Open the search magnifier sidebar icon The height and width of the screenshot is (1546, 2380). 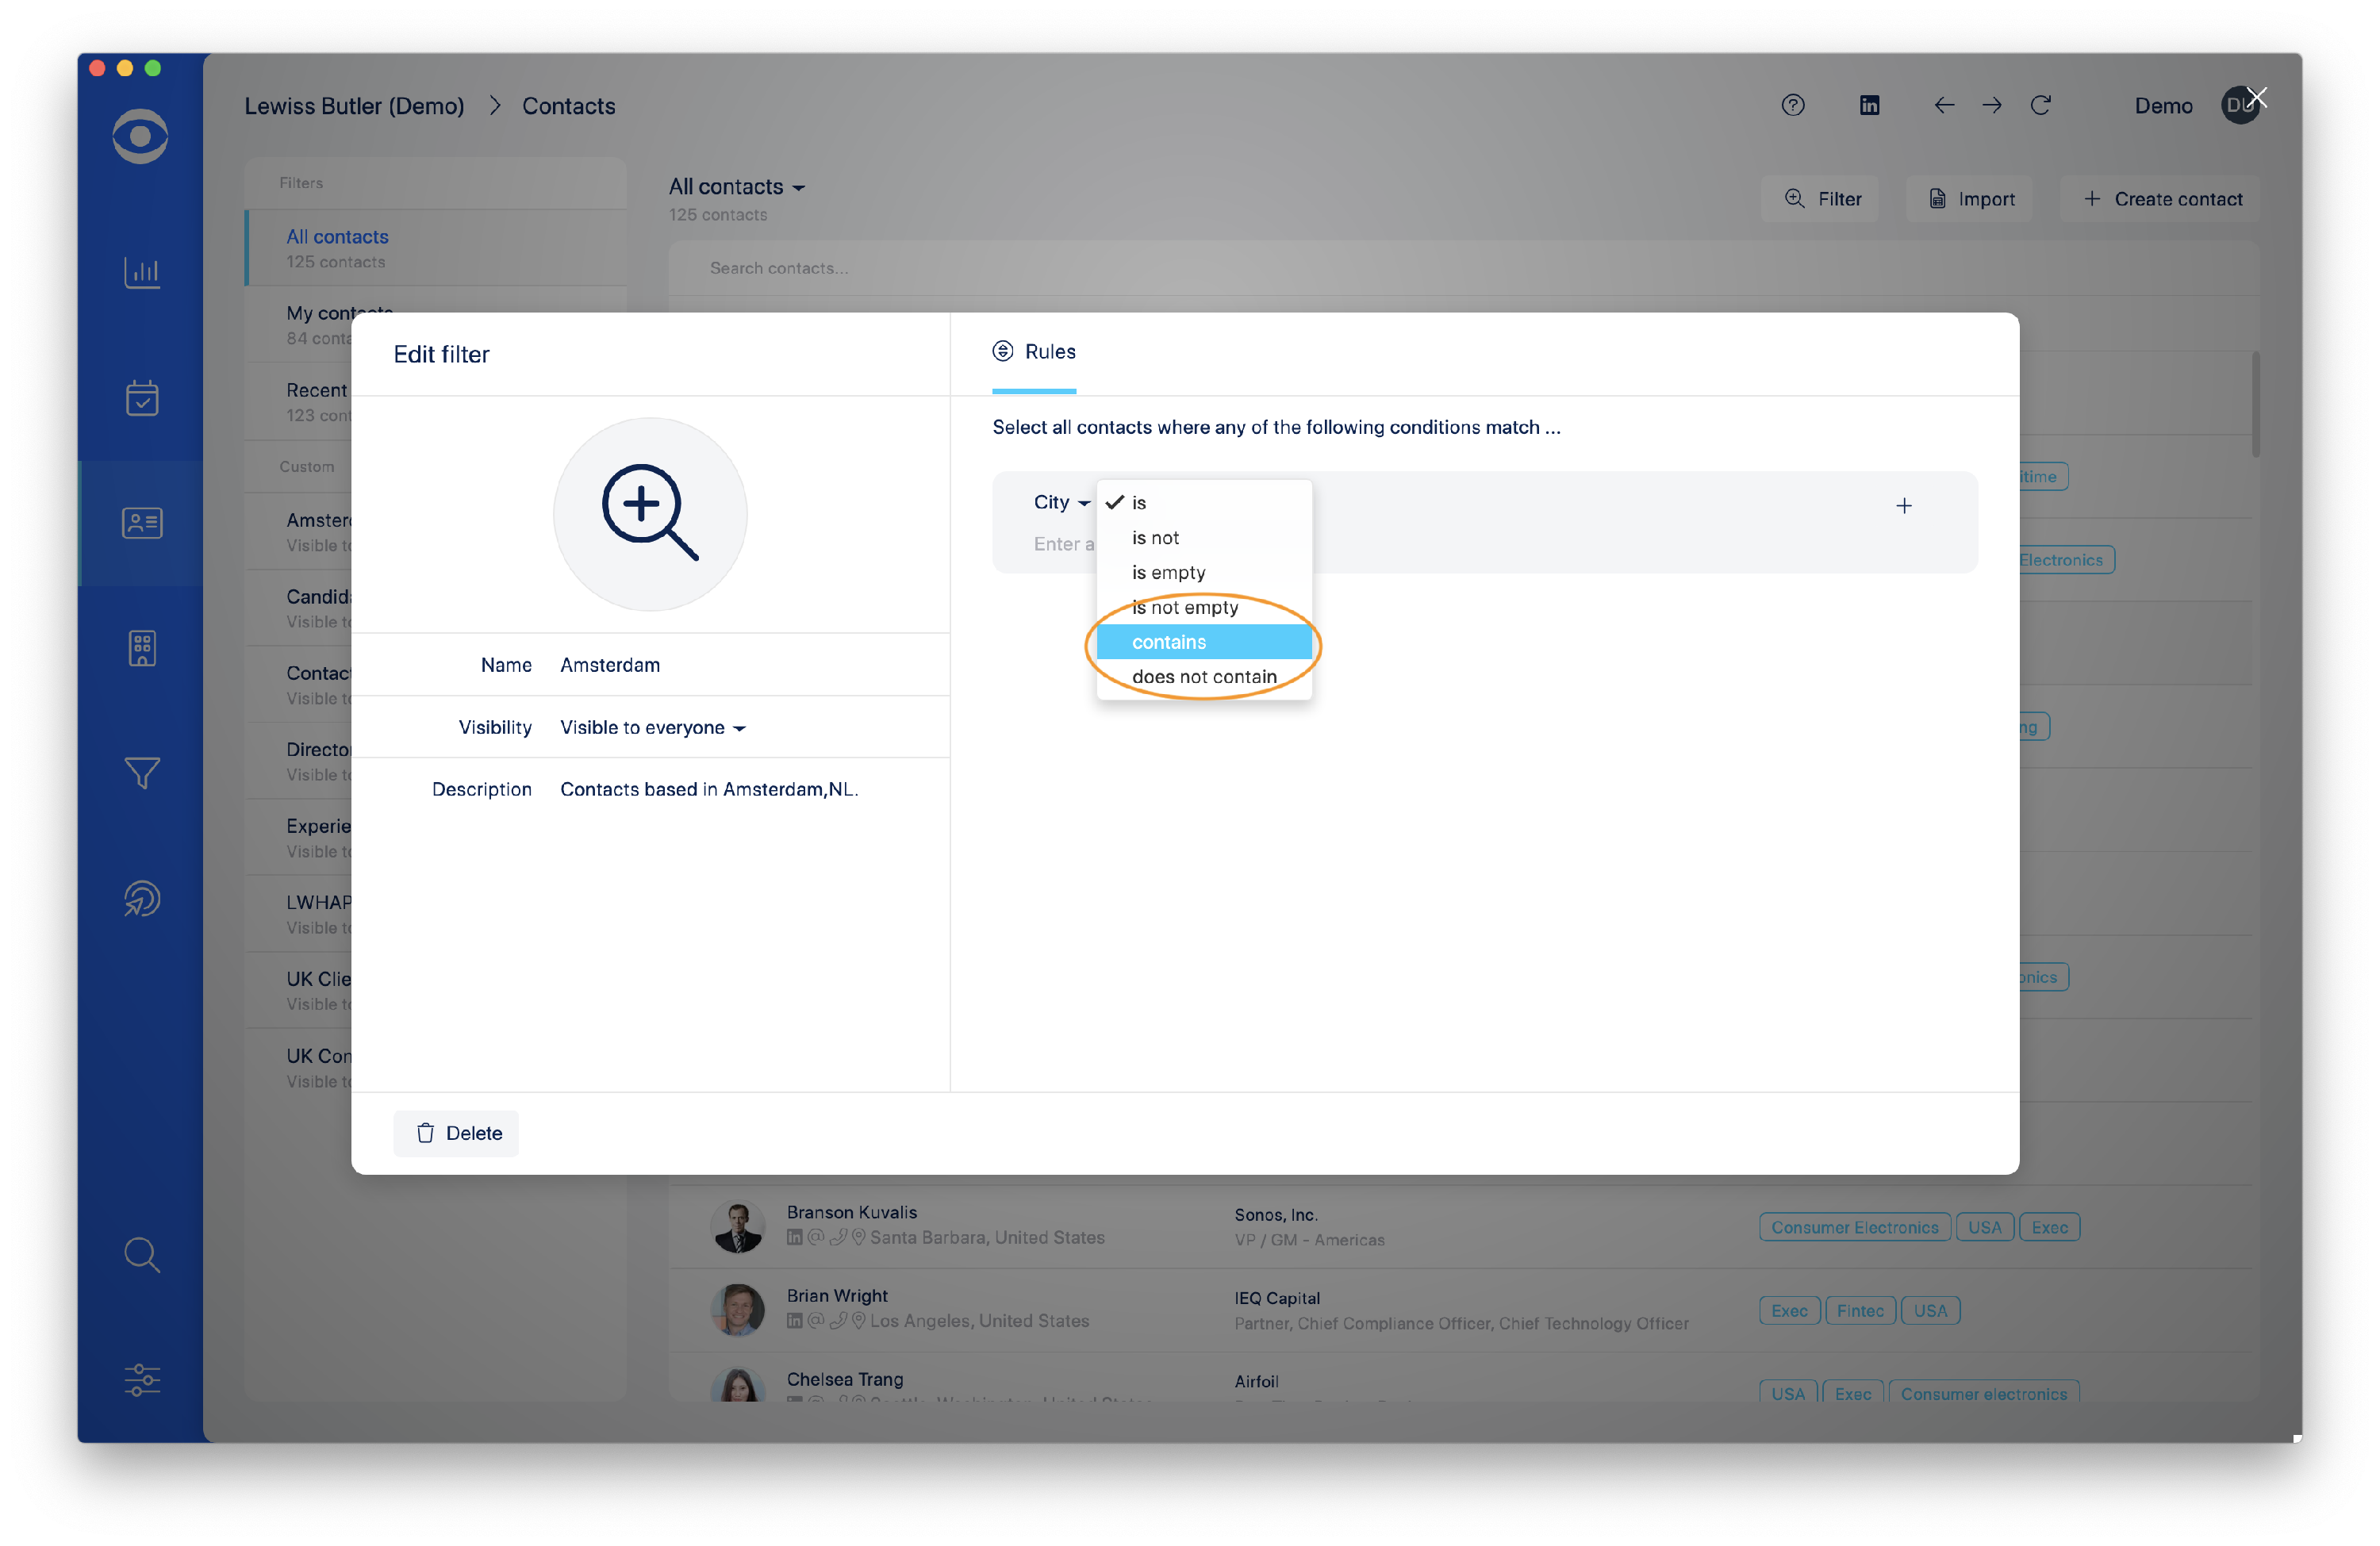click(x=141, y=1254)
